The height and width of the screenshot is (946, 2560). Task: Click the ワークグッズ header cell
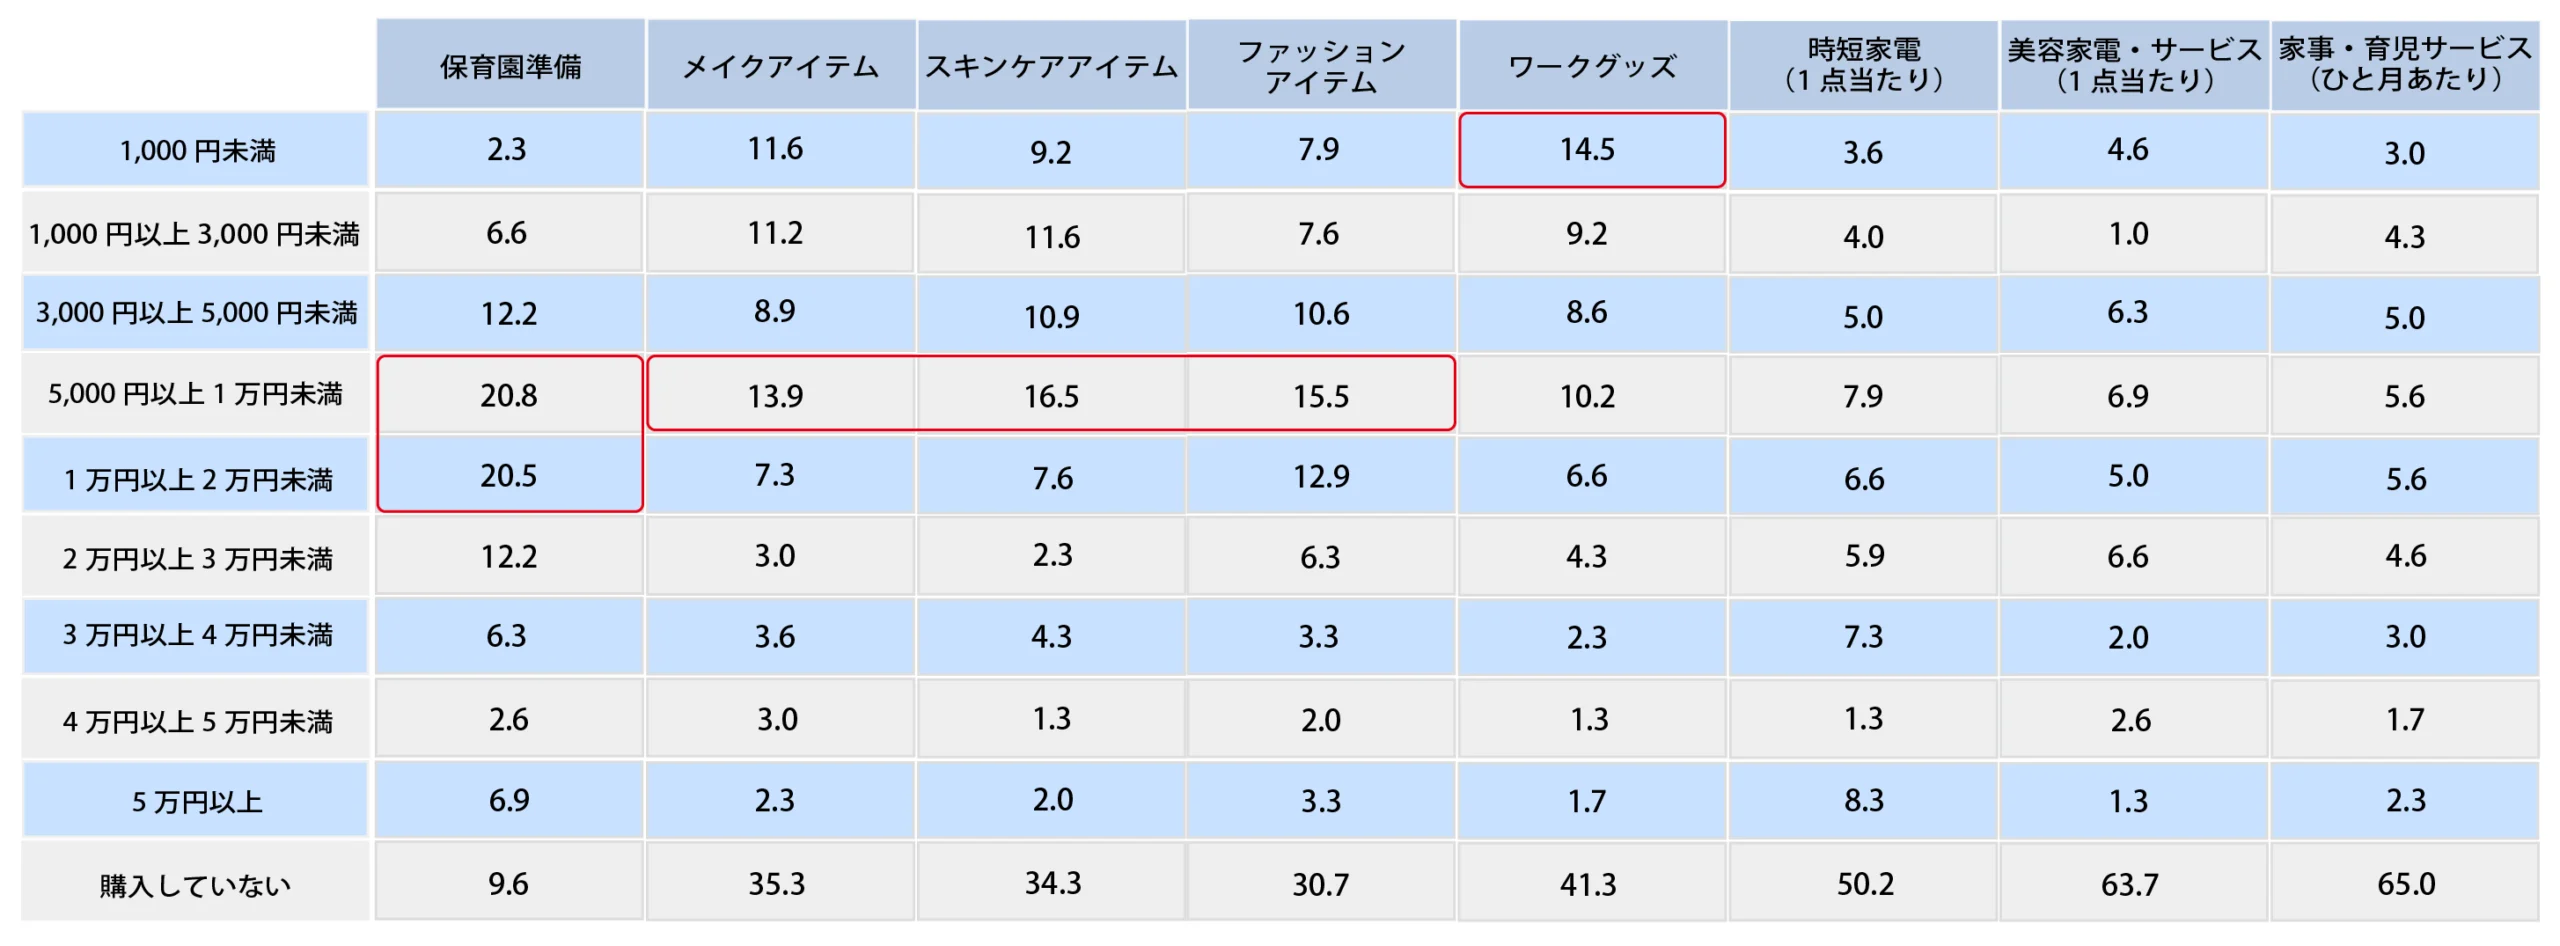pos(1593,64)
